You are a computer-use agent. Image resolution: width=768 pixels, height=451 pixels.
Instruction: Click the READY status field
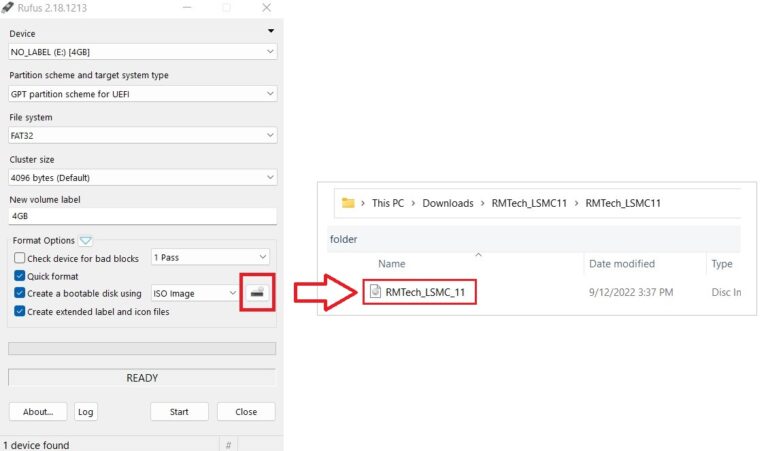[x=142, y=378]
